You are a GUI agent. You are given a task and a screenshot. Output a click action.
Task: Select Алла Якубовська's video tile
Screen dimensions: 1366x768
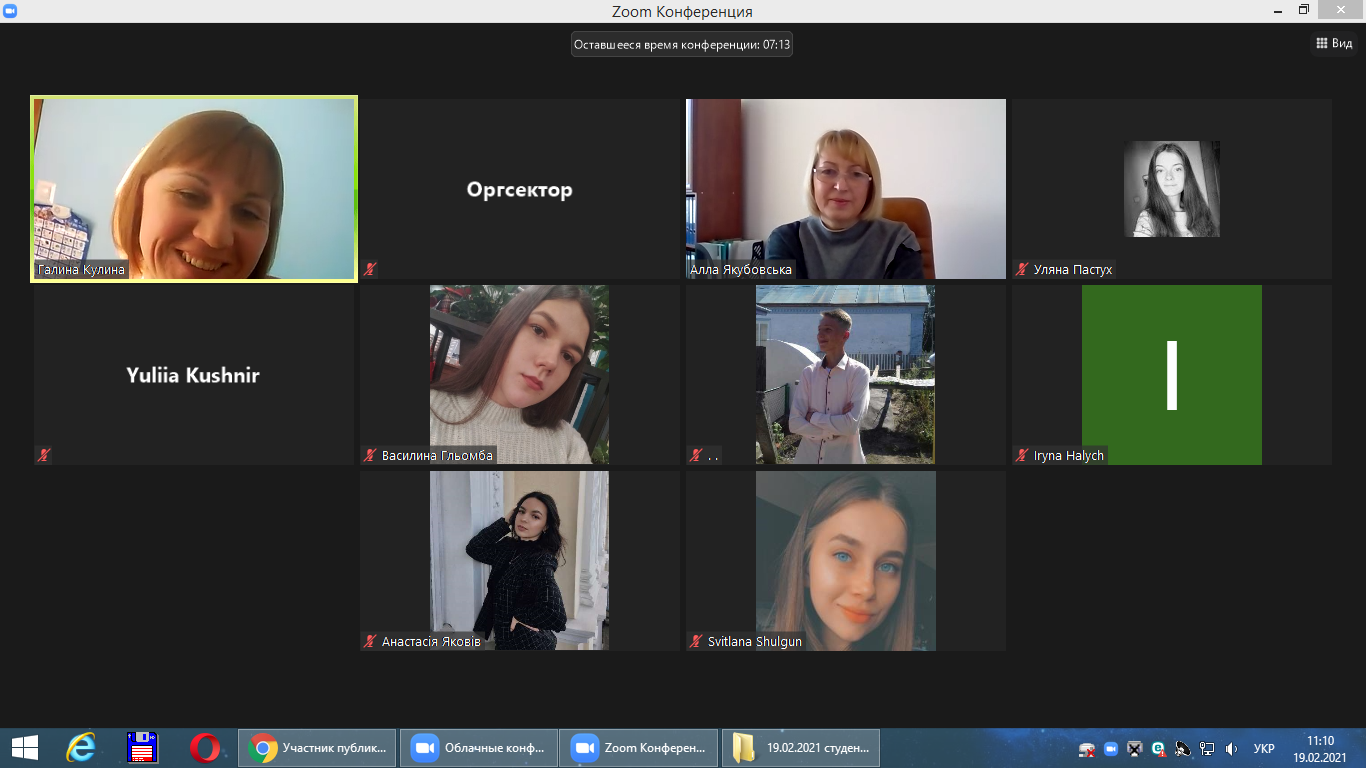(x=846, y=189)
